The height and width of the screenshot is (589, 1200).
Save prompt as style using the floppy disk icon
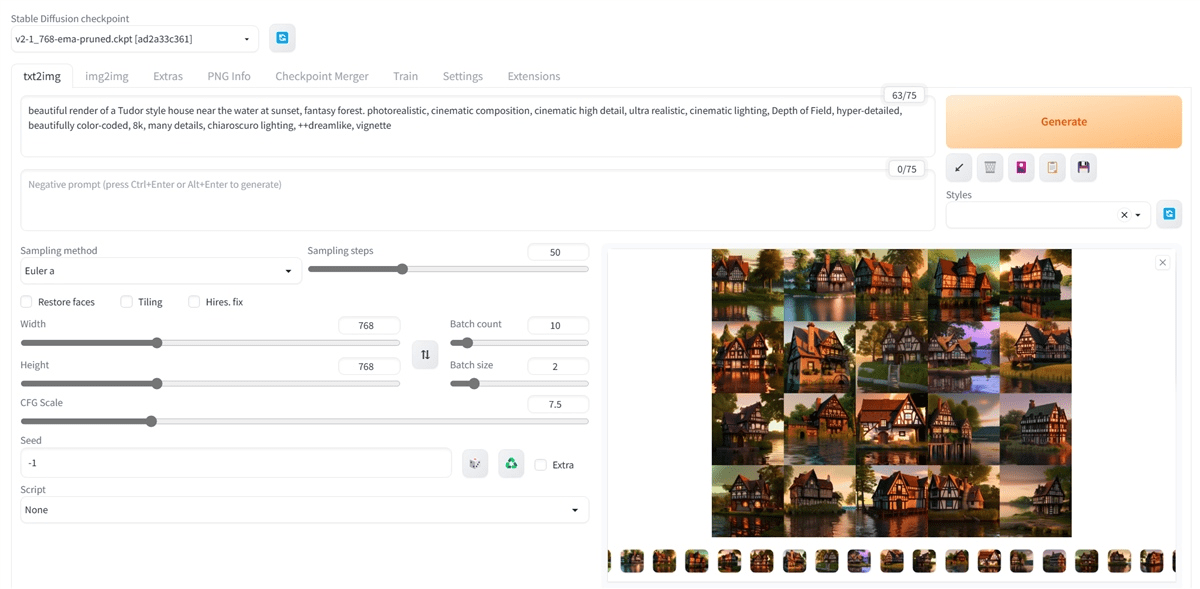click(1083, 168)
